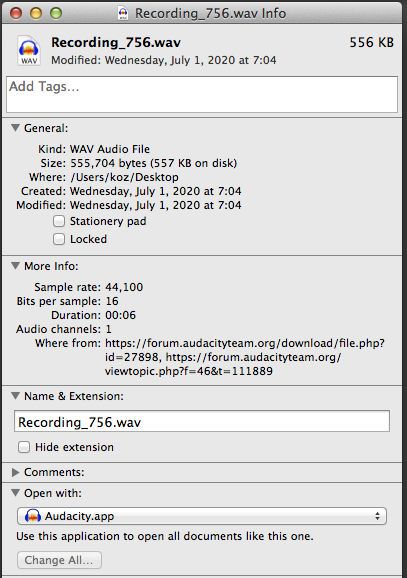This screenshot has width=407, height=578.
Task: Click the large WAV file icon in header
Action: point(29,51)
